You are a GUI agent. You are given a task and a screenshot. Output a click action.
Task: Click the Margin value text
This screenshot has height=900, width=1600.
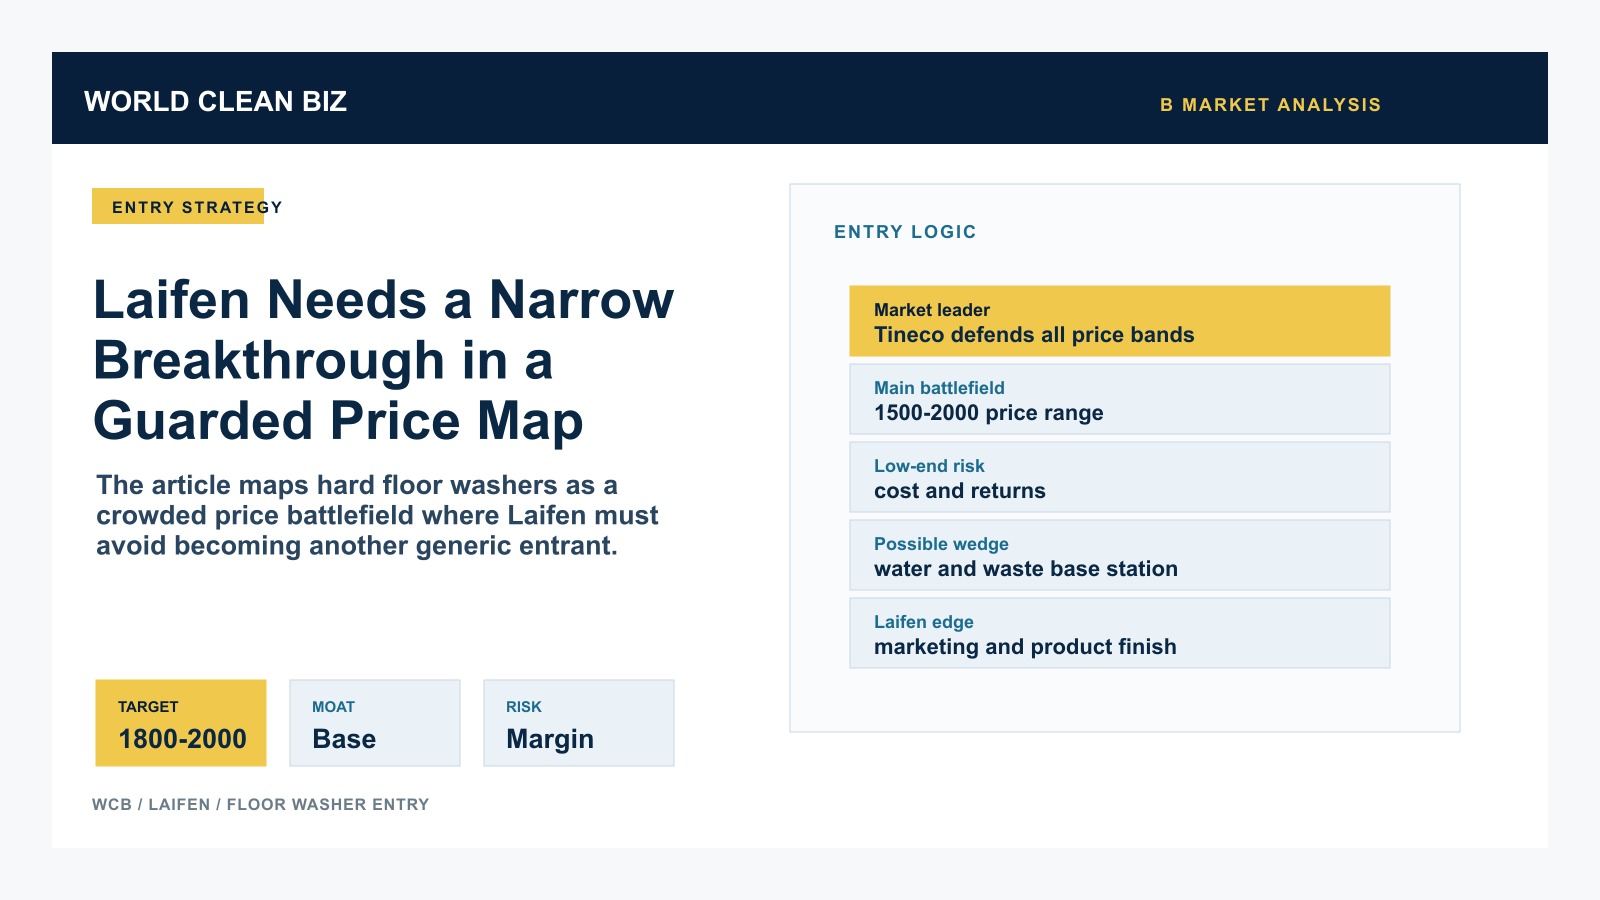[550, 739]
